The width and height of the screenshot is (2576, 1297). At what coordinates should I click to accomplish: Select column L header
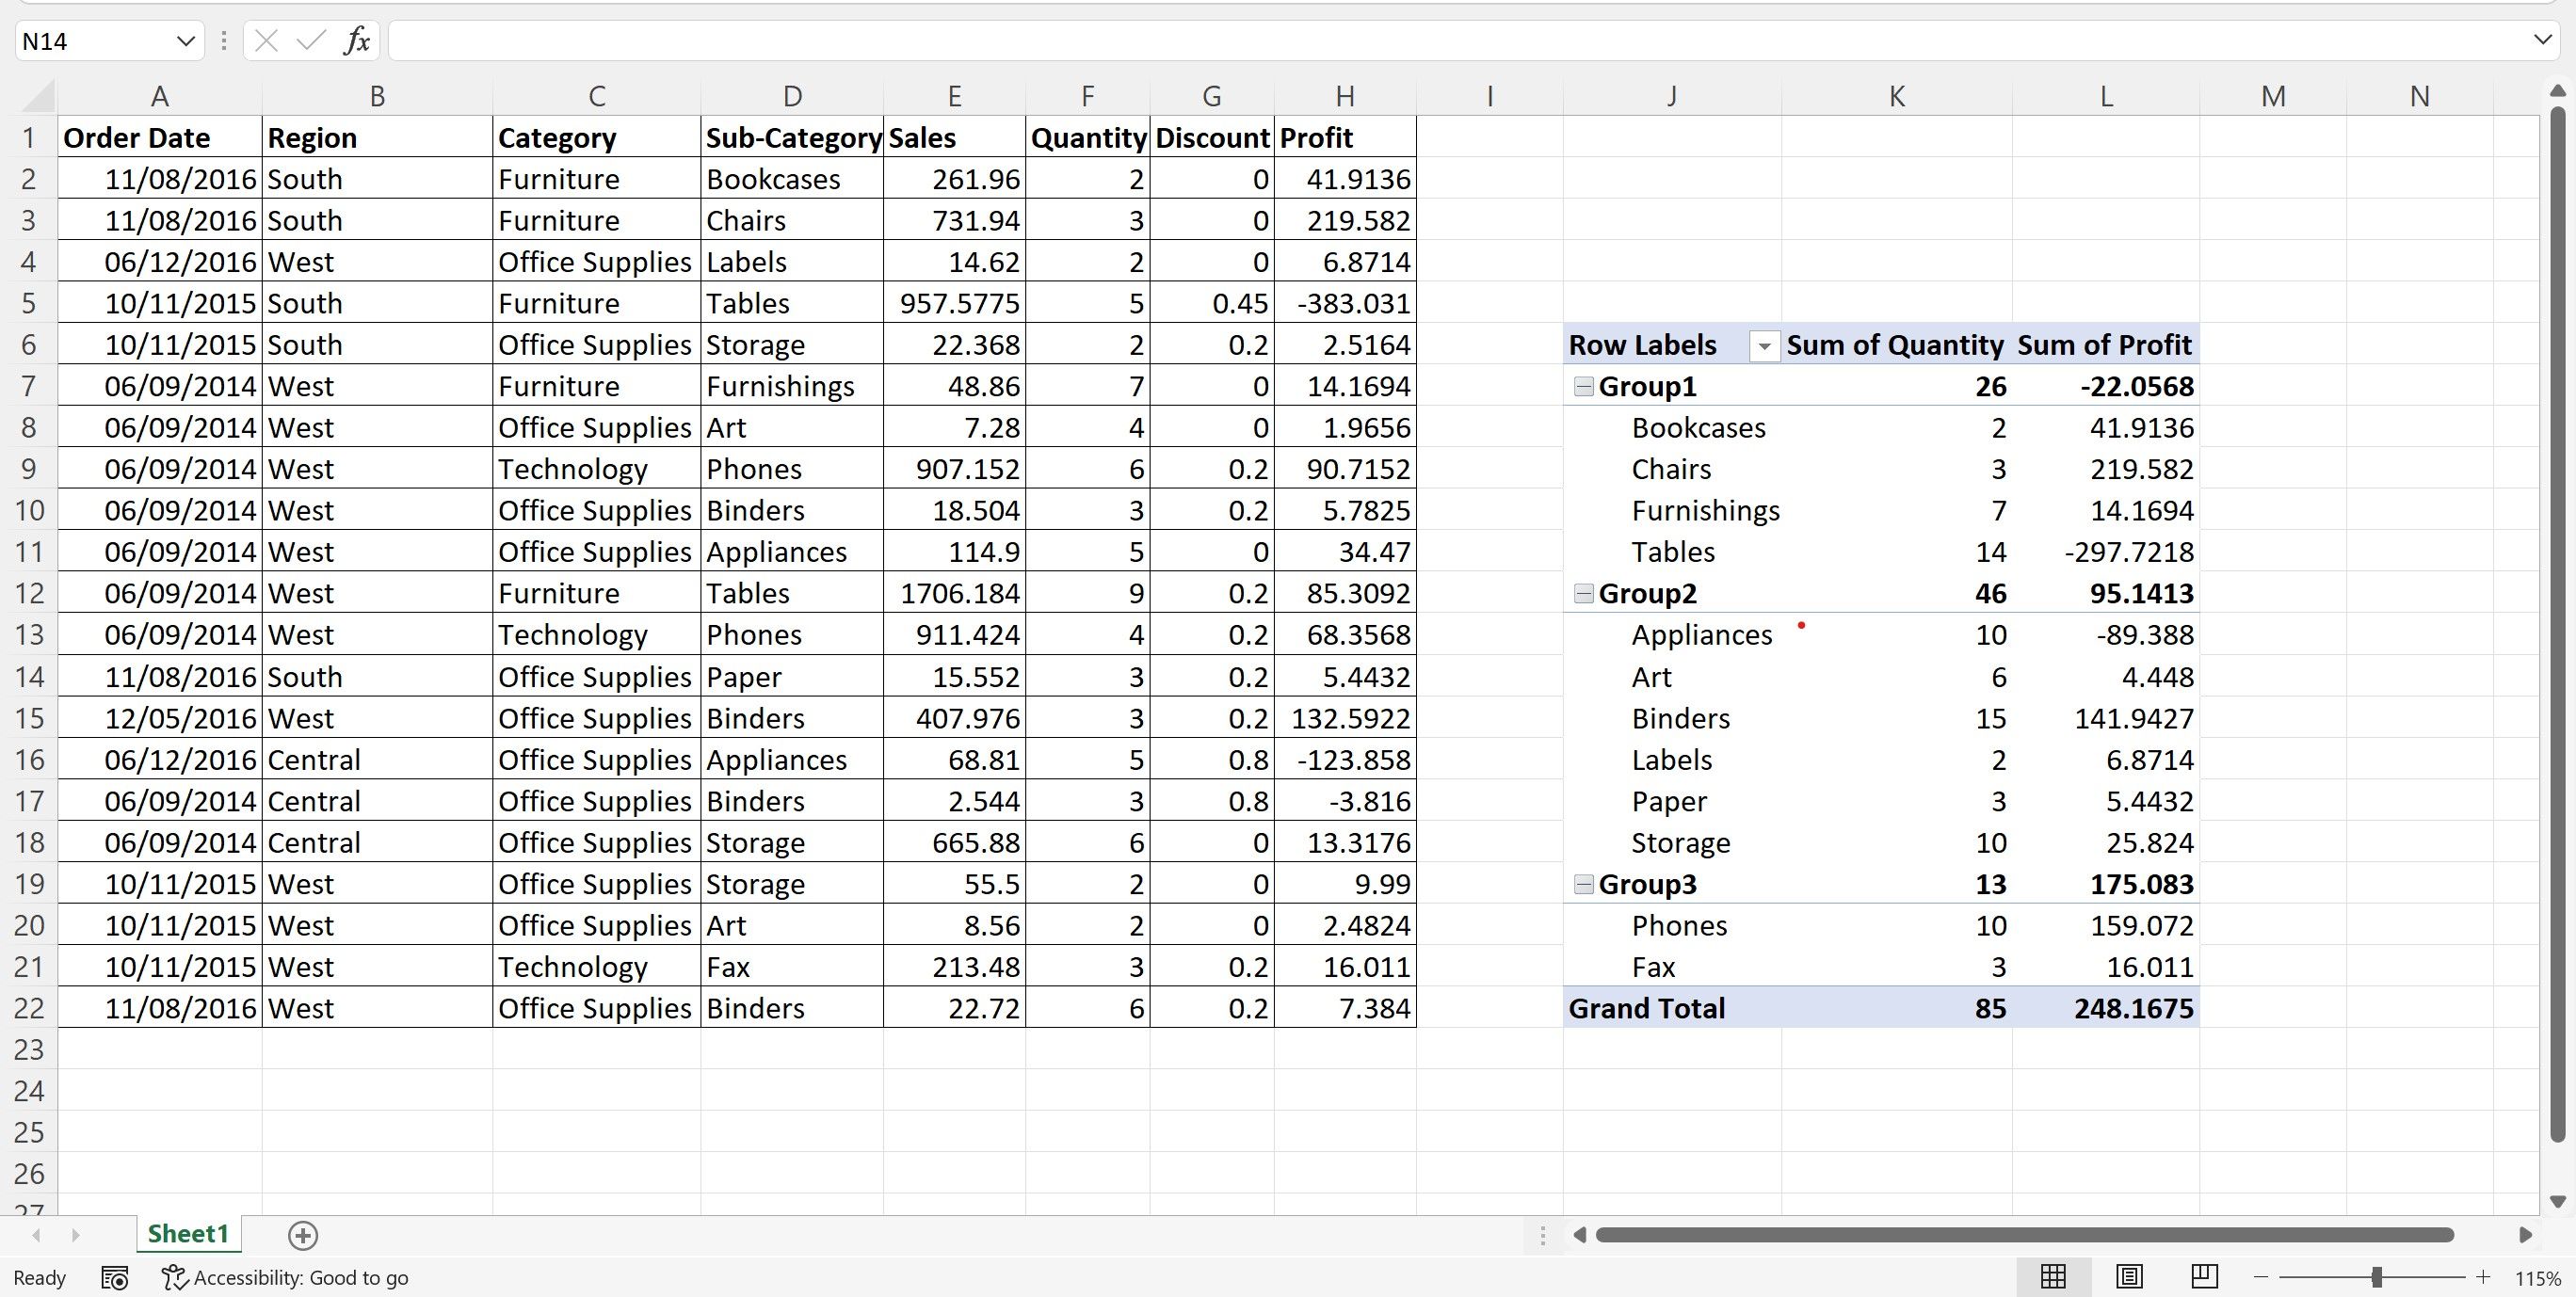2105,96
